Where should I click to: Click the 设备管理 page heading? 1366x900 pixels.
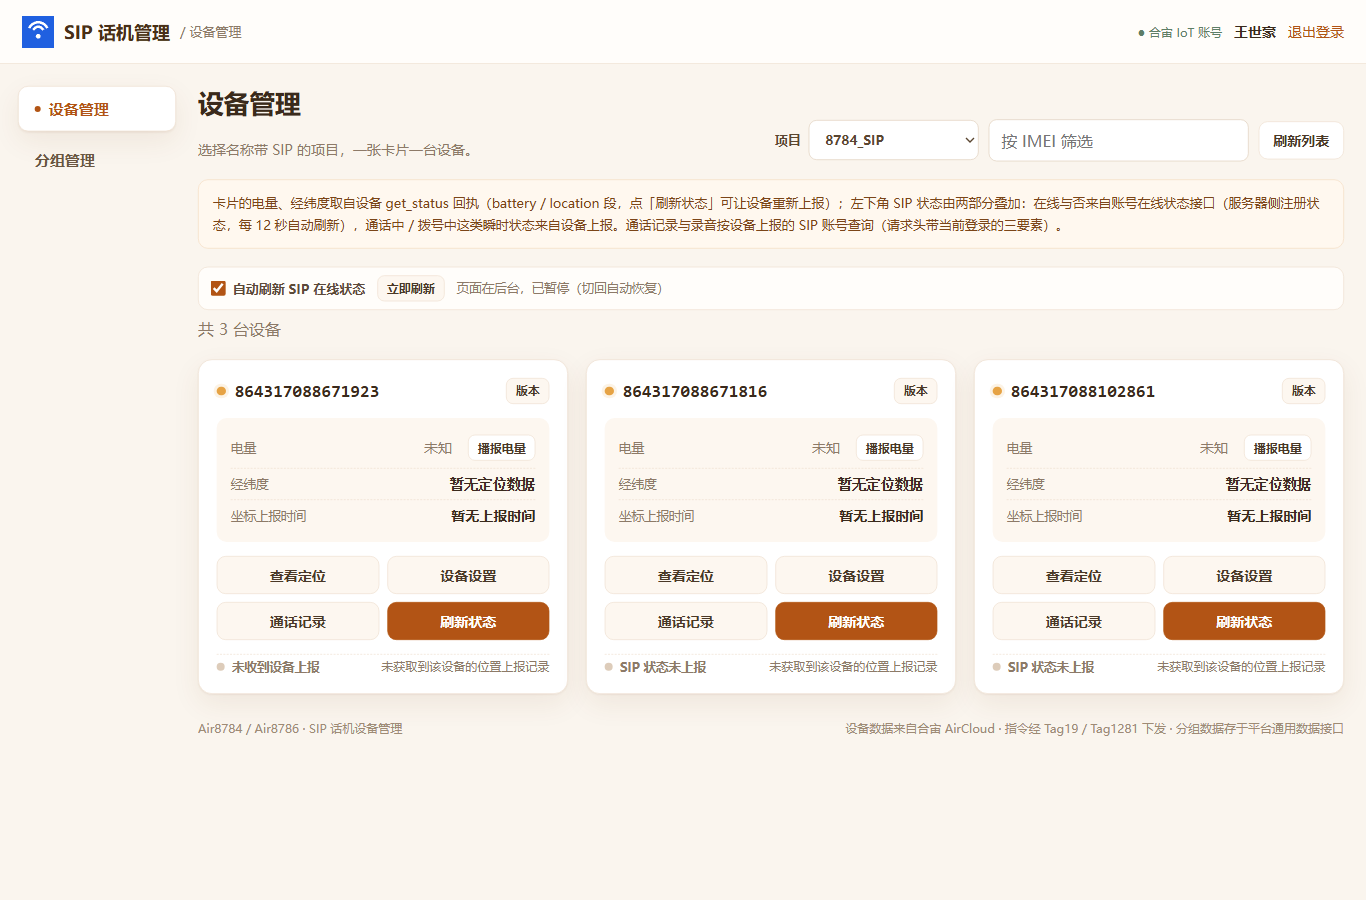pos(249,105)
